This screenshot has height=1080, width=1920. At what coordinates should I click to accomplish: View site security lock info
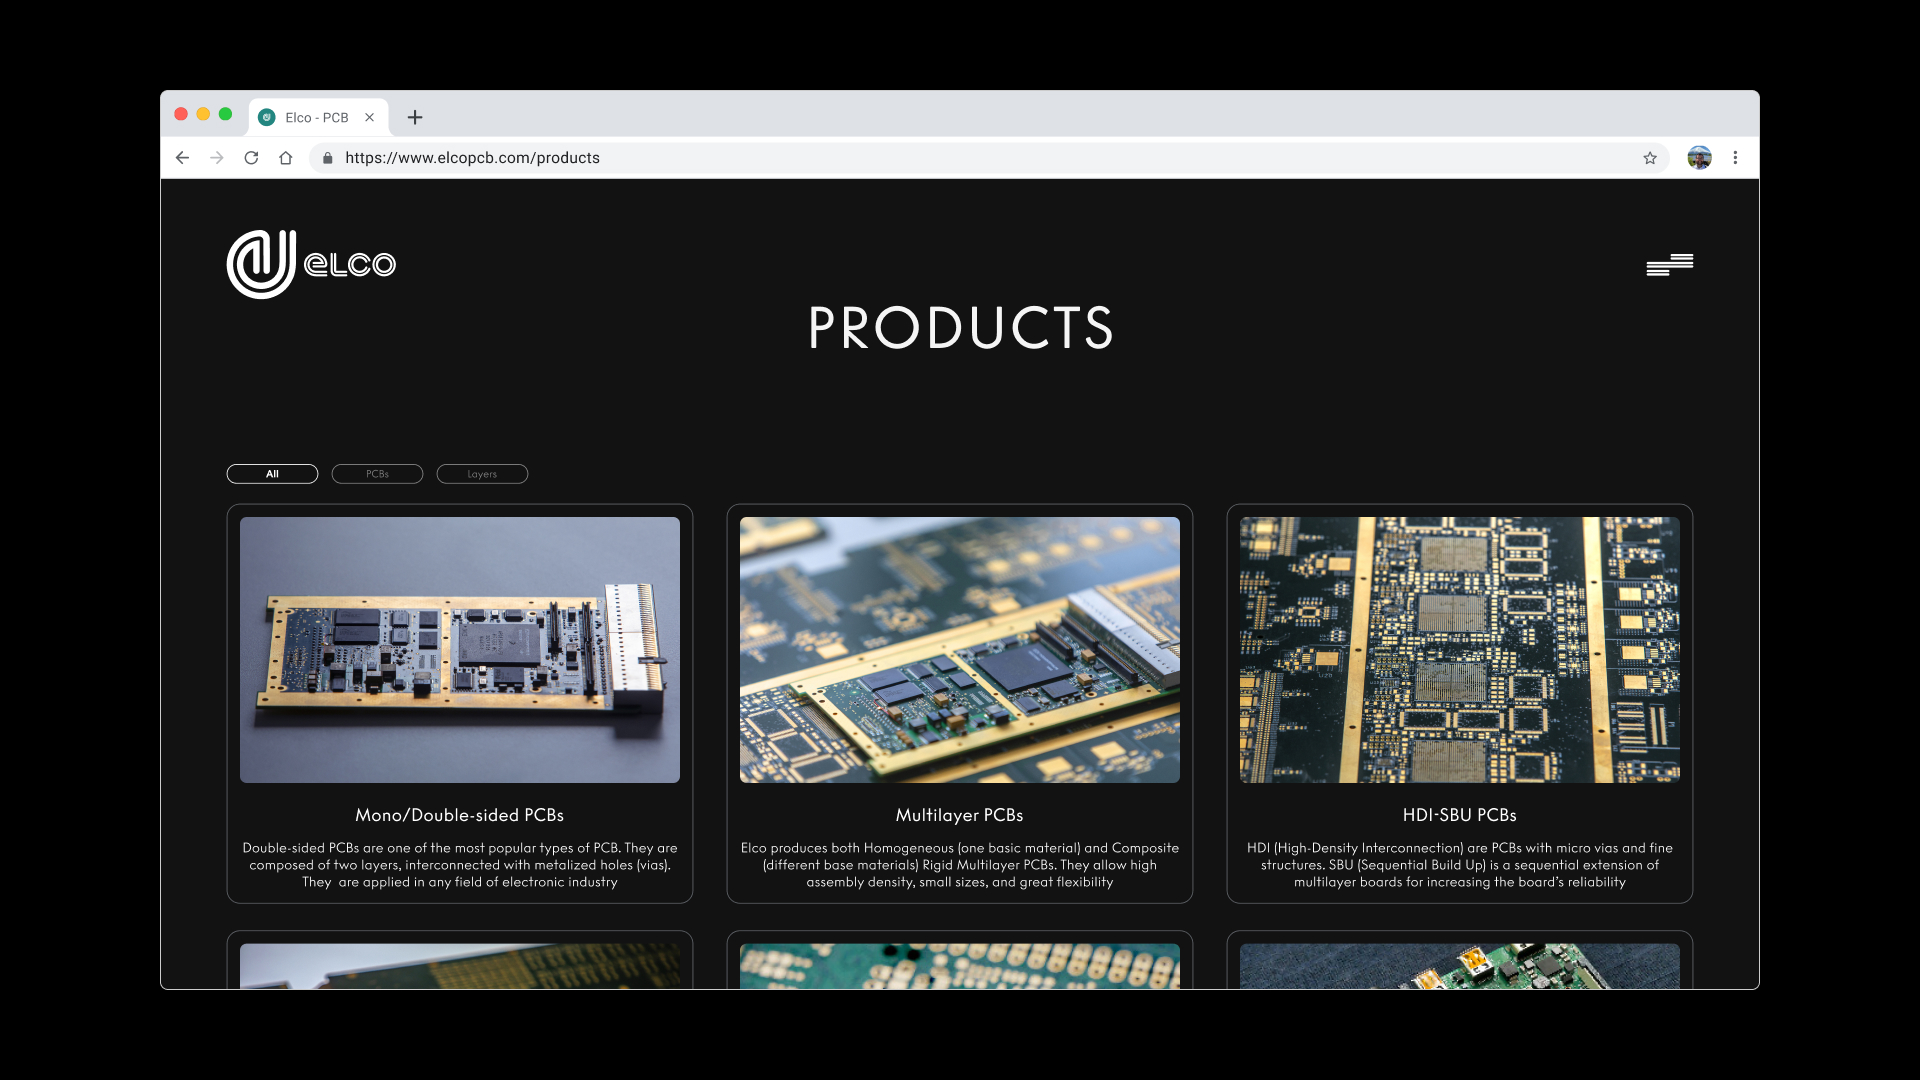pos(327,158)
